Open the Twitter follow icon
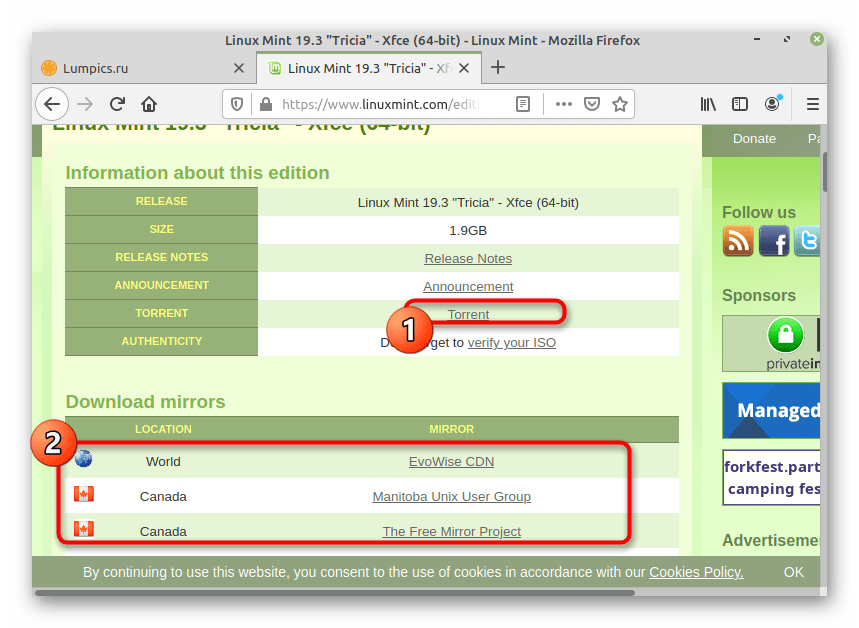This screenshot has width=859, height=628. (x=807, y=241)
